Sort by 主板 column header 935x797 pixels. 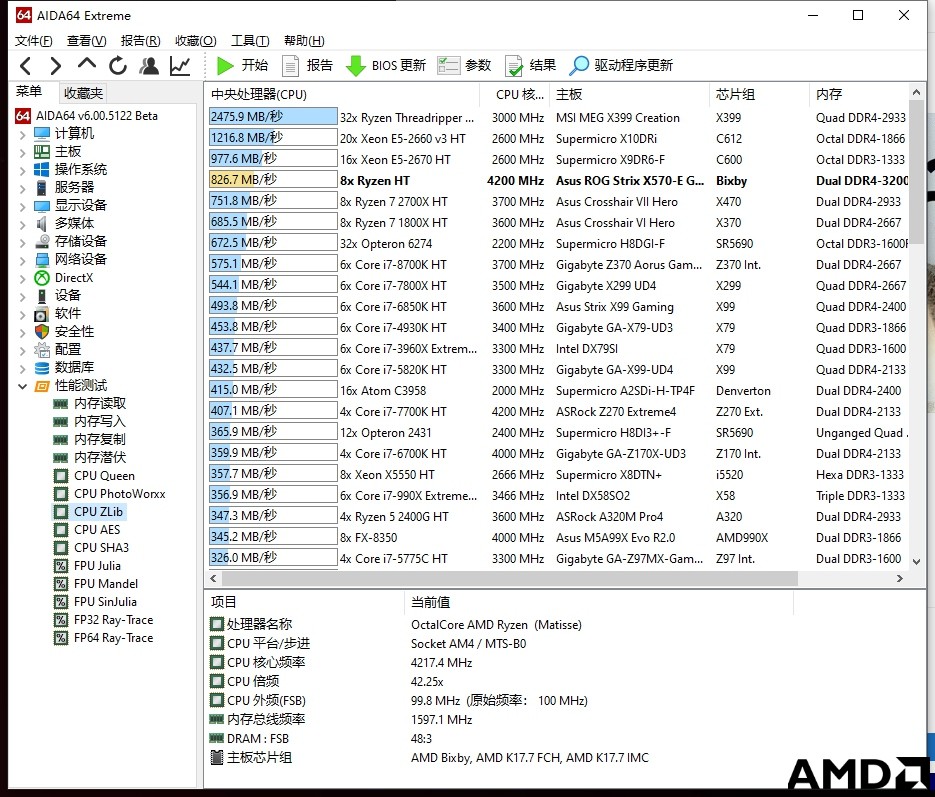pyautogui.click(x=630, y=94)
